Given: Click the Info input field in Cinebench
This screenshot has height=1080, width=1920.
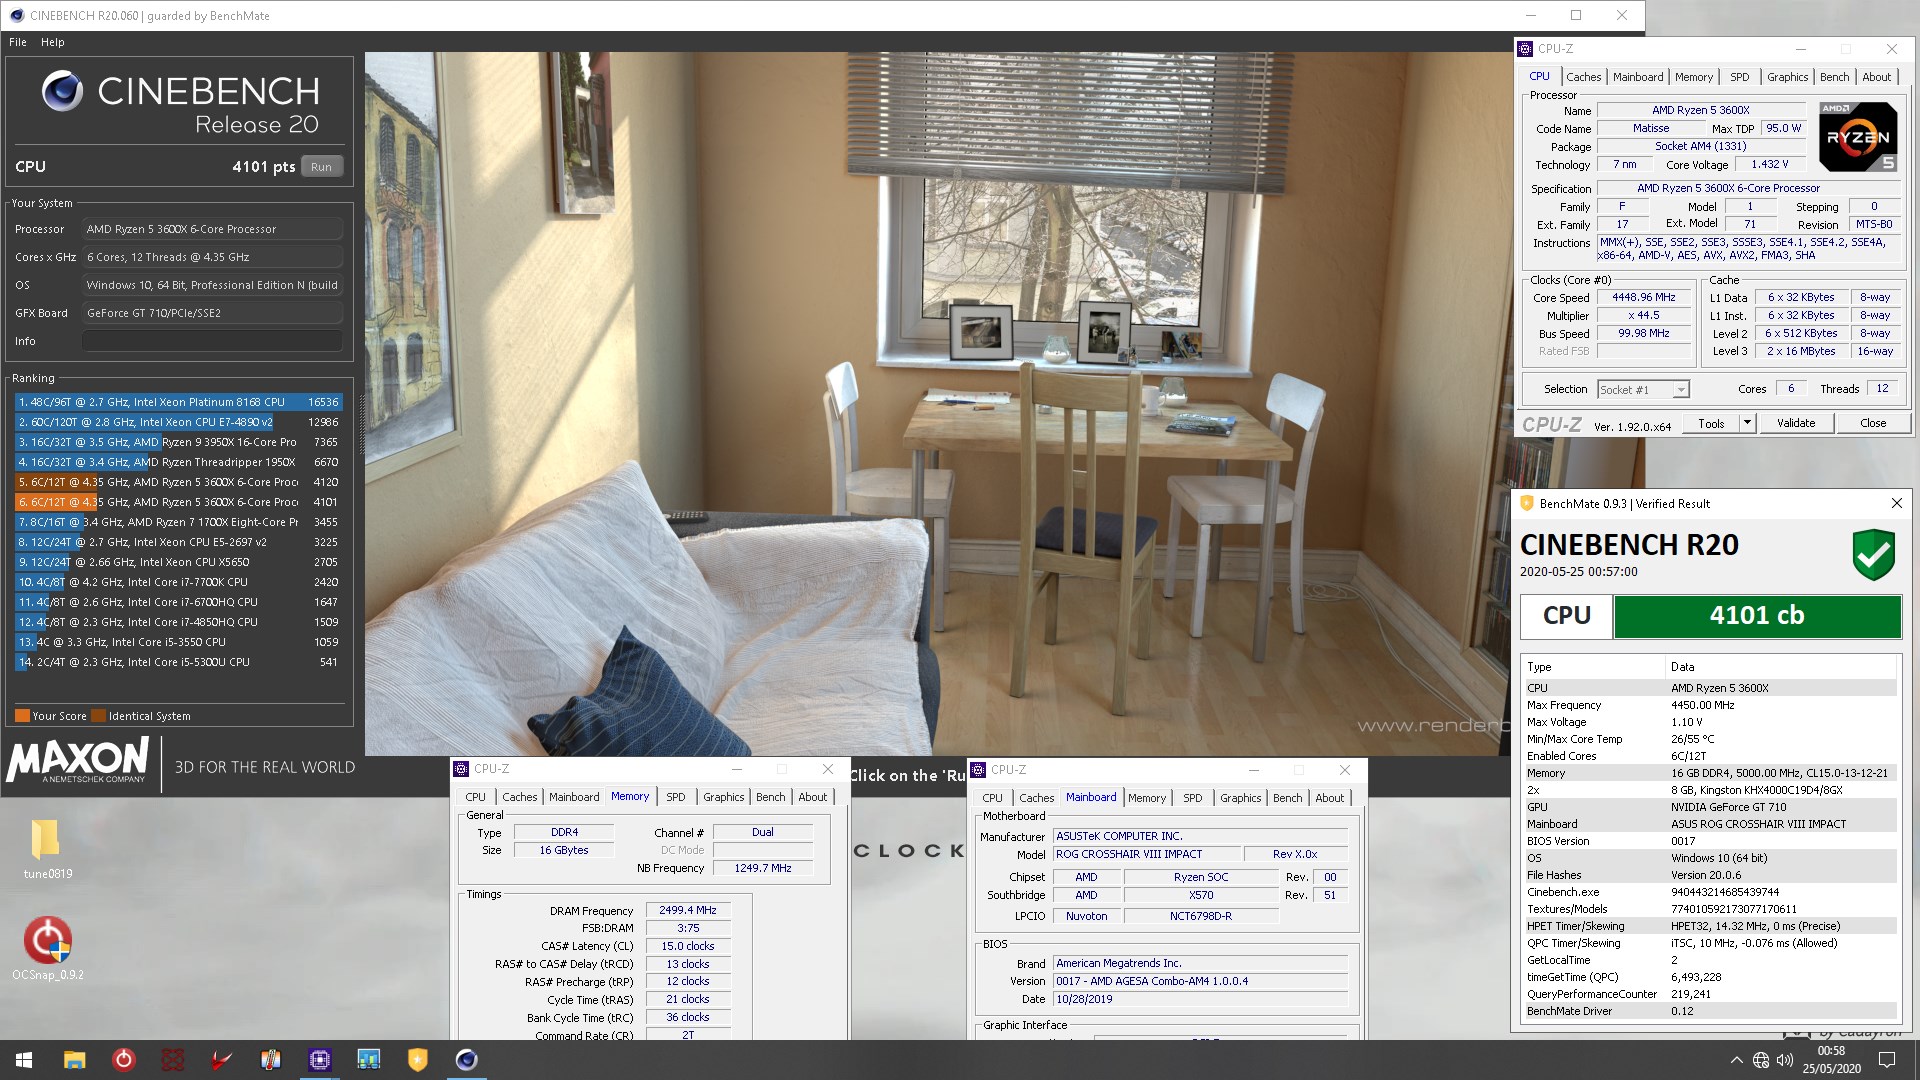Looking at the screenshot, I should (x=212, y=341).
